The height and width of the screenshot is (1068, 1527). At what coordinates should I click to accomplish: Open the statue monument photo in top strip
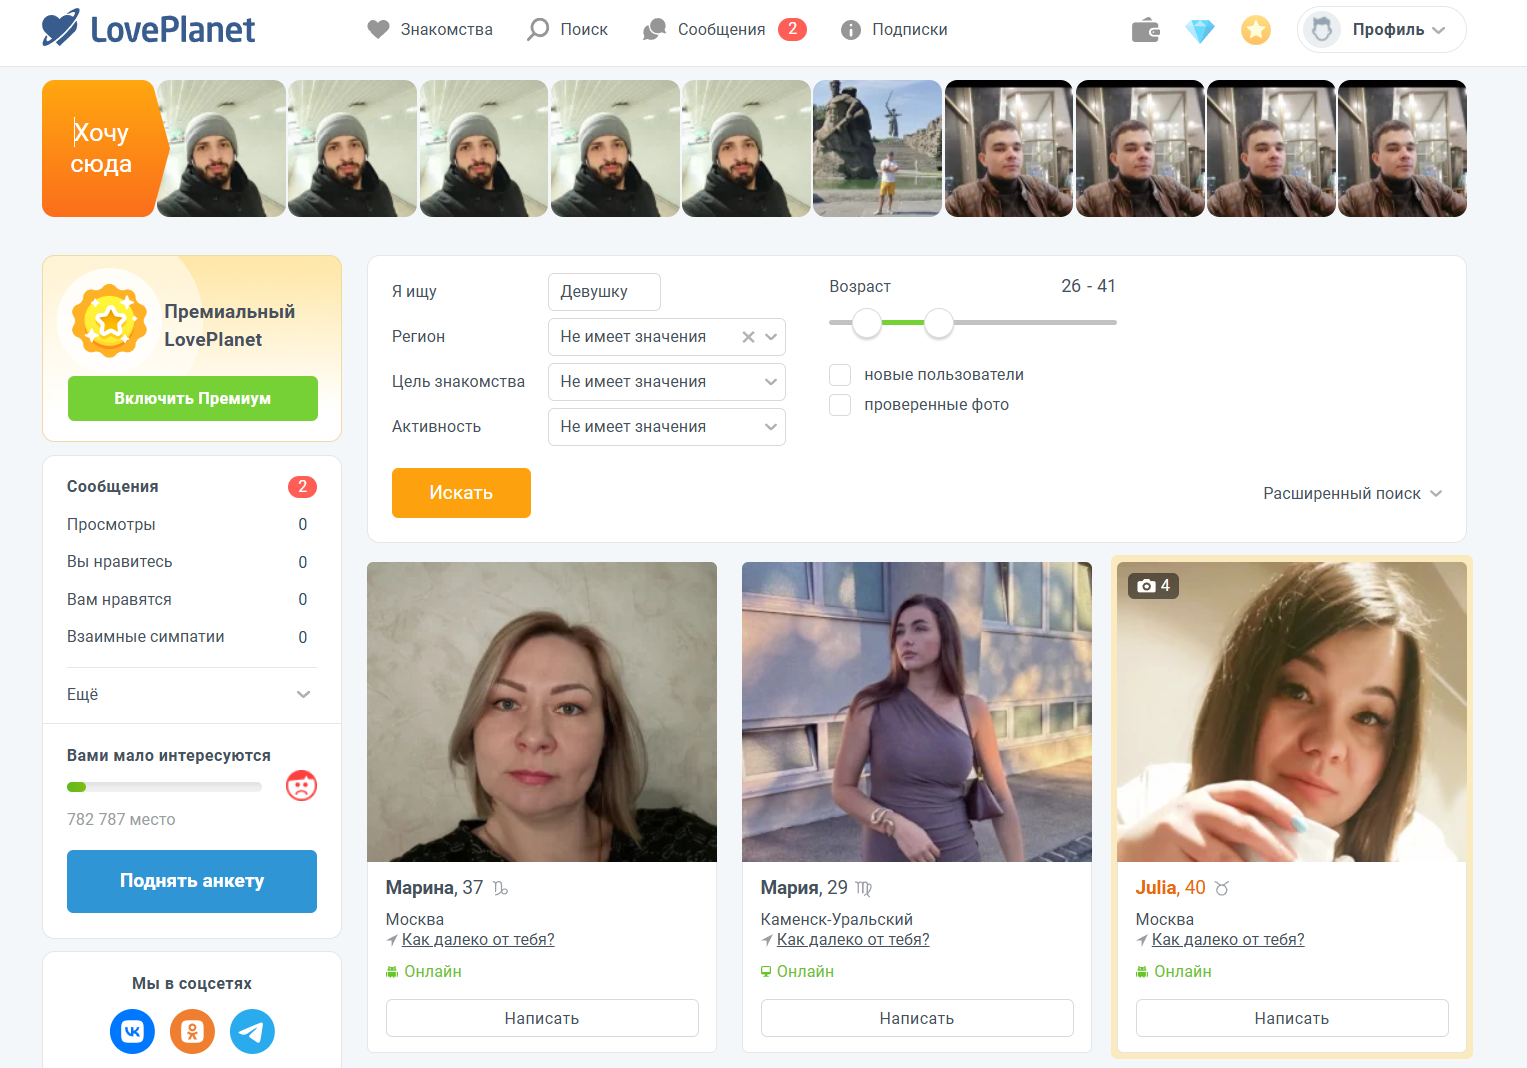tap(877, 148)
